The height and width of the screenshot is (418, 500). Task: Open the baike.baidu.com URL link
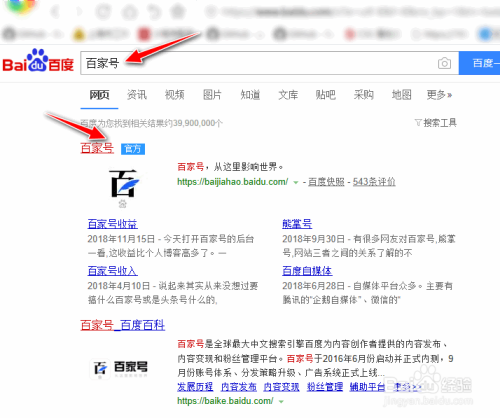point(225,401)
